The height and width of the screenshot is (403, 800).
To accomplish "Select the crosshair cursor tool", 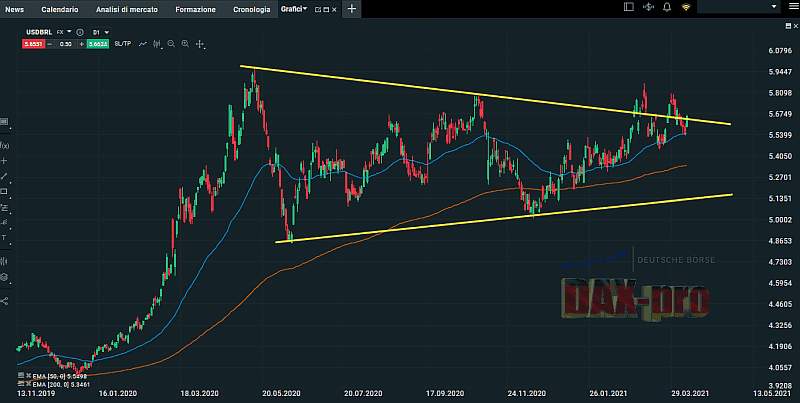I will coord(200,44).
